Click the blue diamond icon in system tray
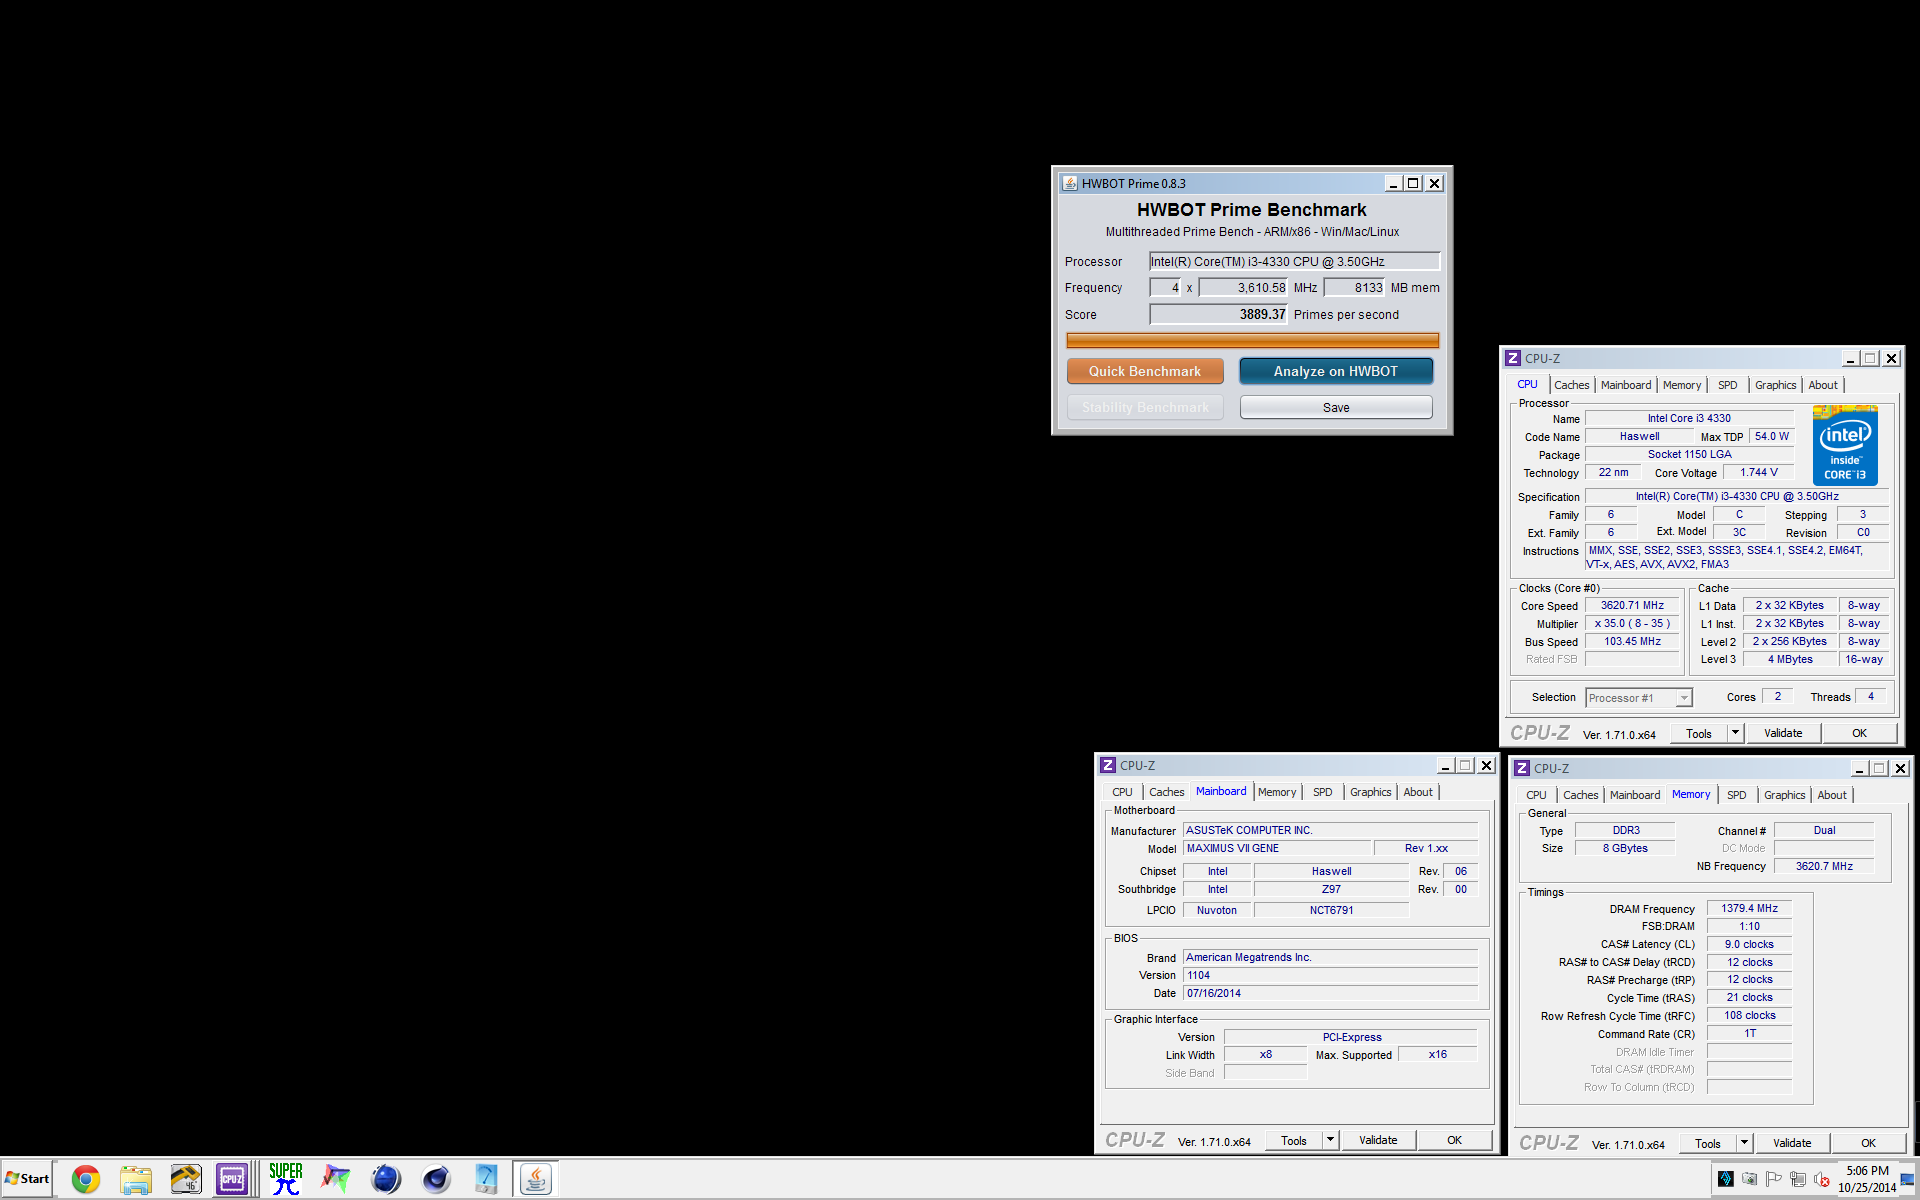This screenshot has height=1200, width=1920. (1725, 1179)
